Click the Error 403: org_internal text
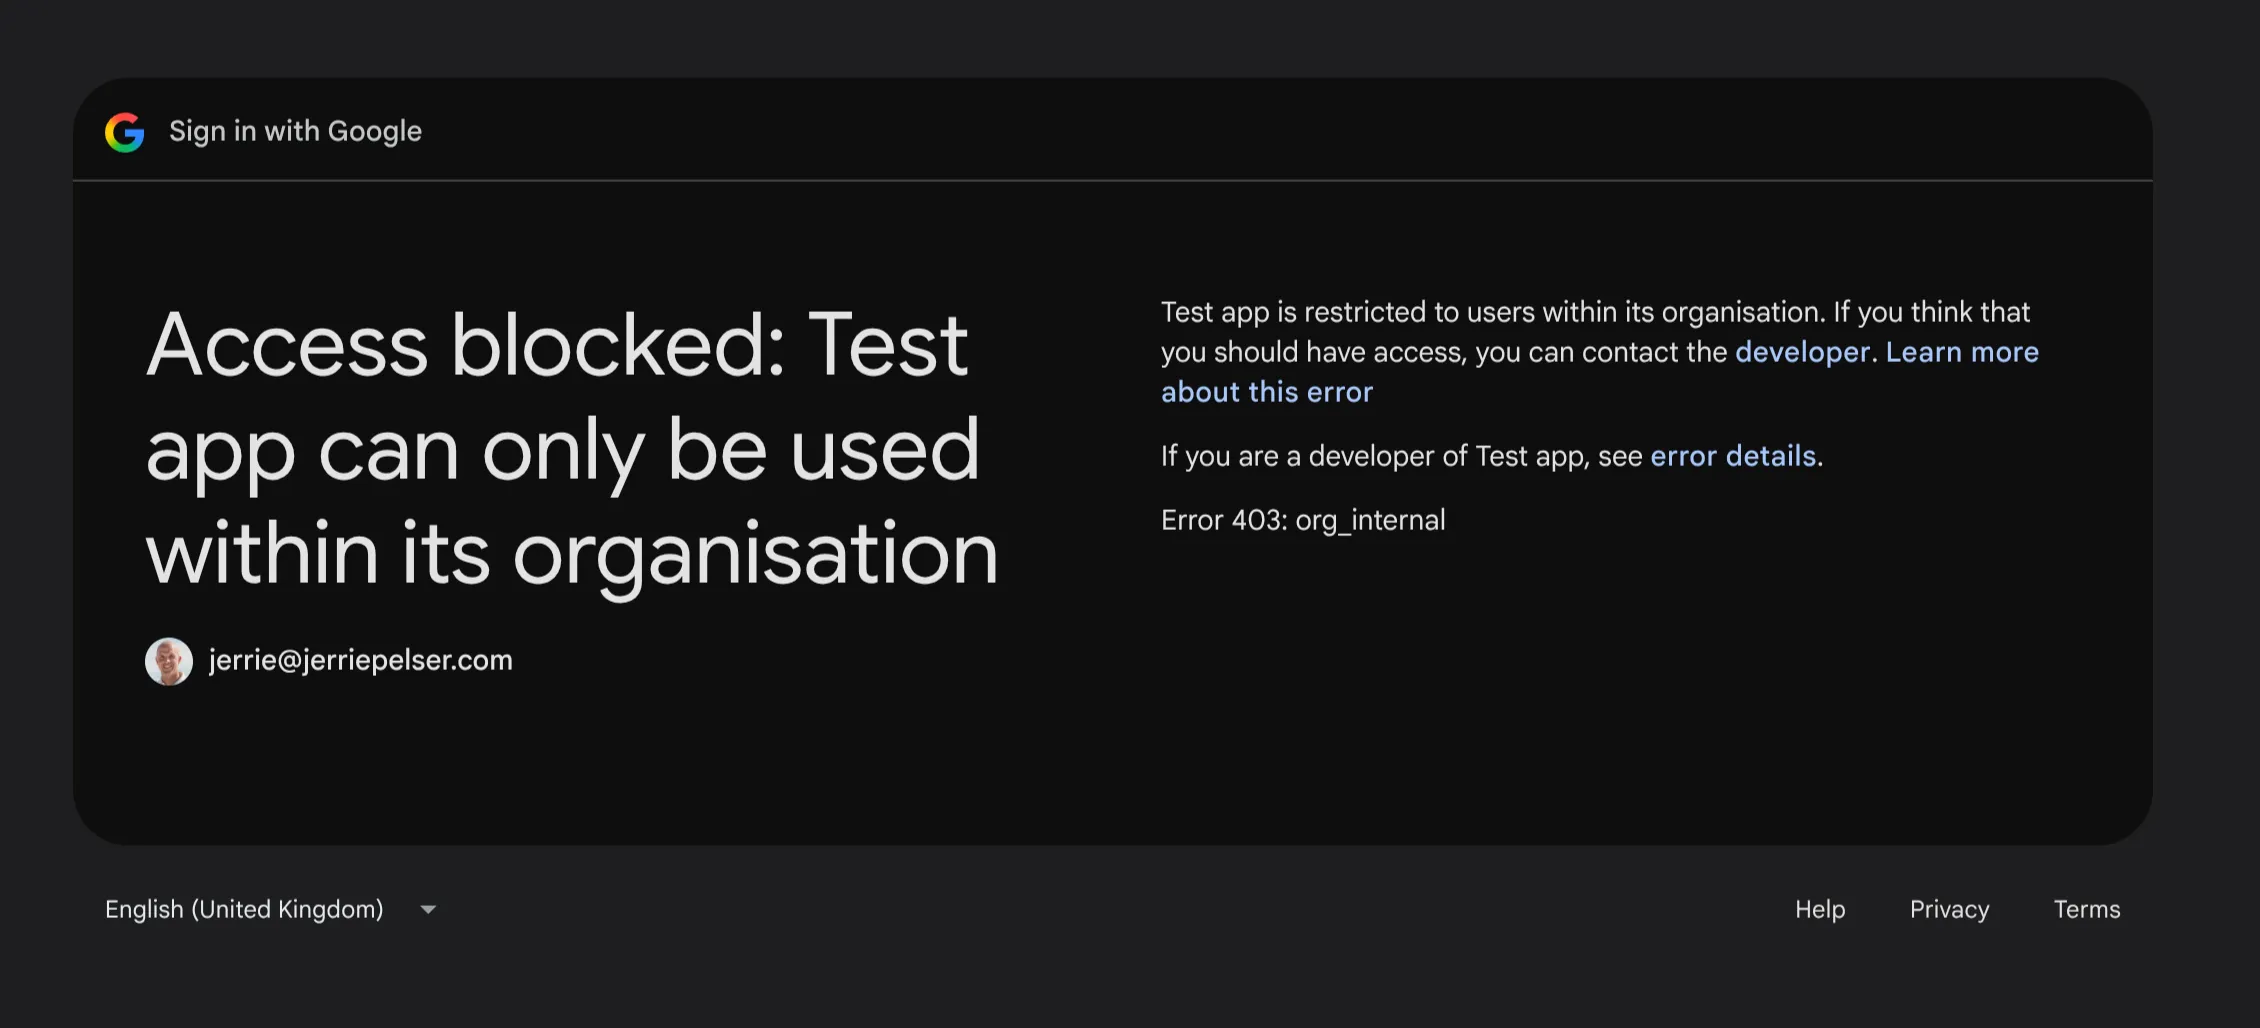Screen dimensions: 2260x1028 point(1303,520)
